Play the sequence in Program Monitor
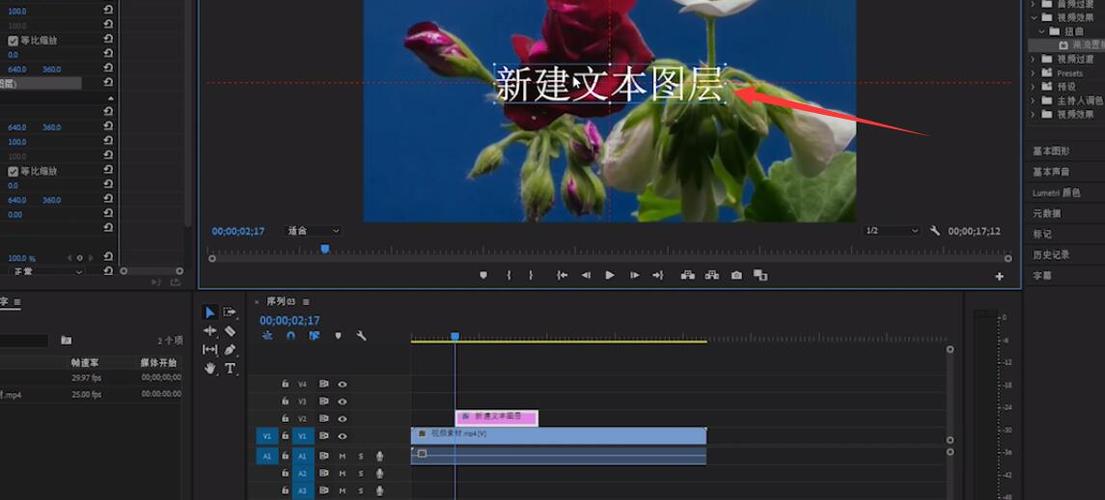Image resolution: width=1105 pixels, height=500 pixels. coord(610,275)
